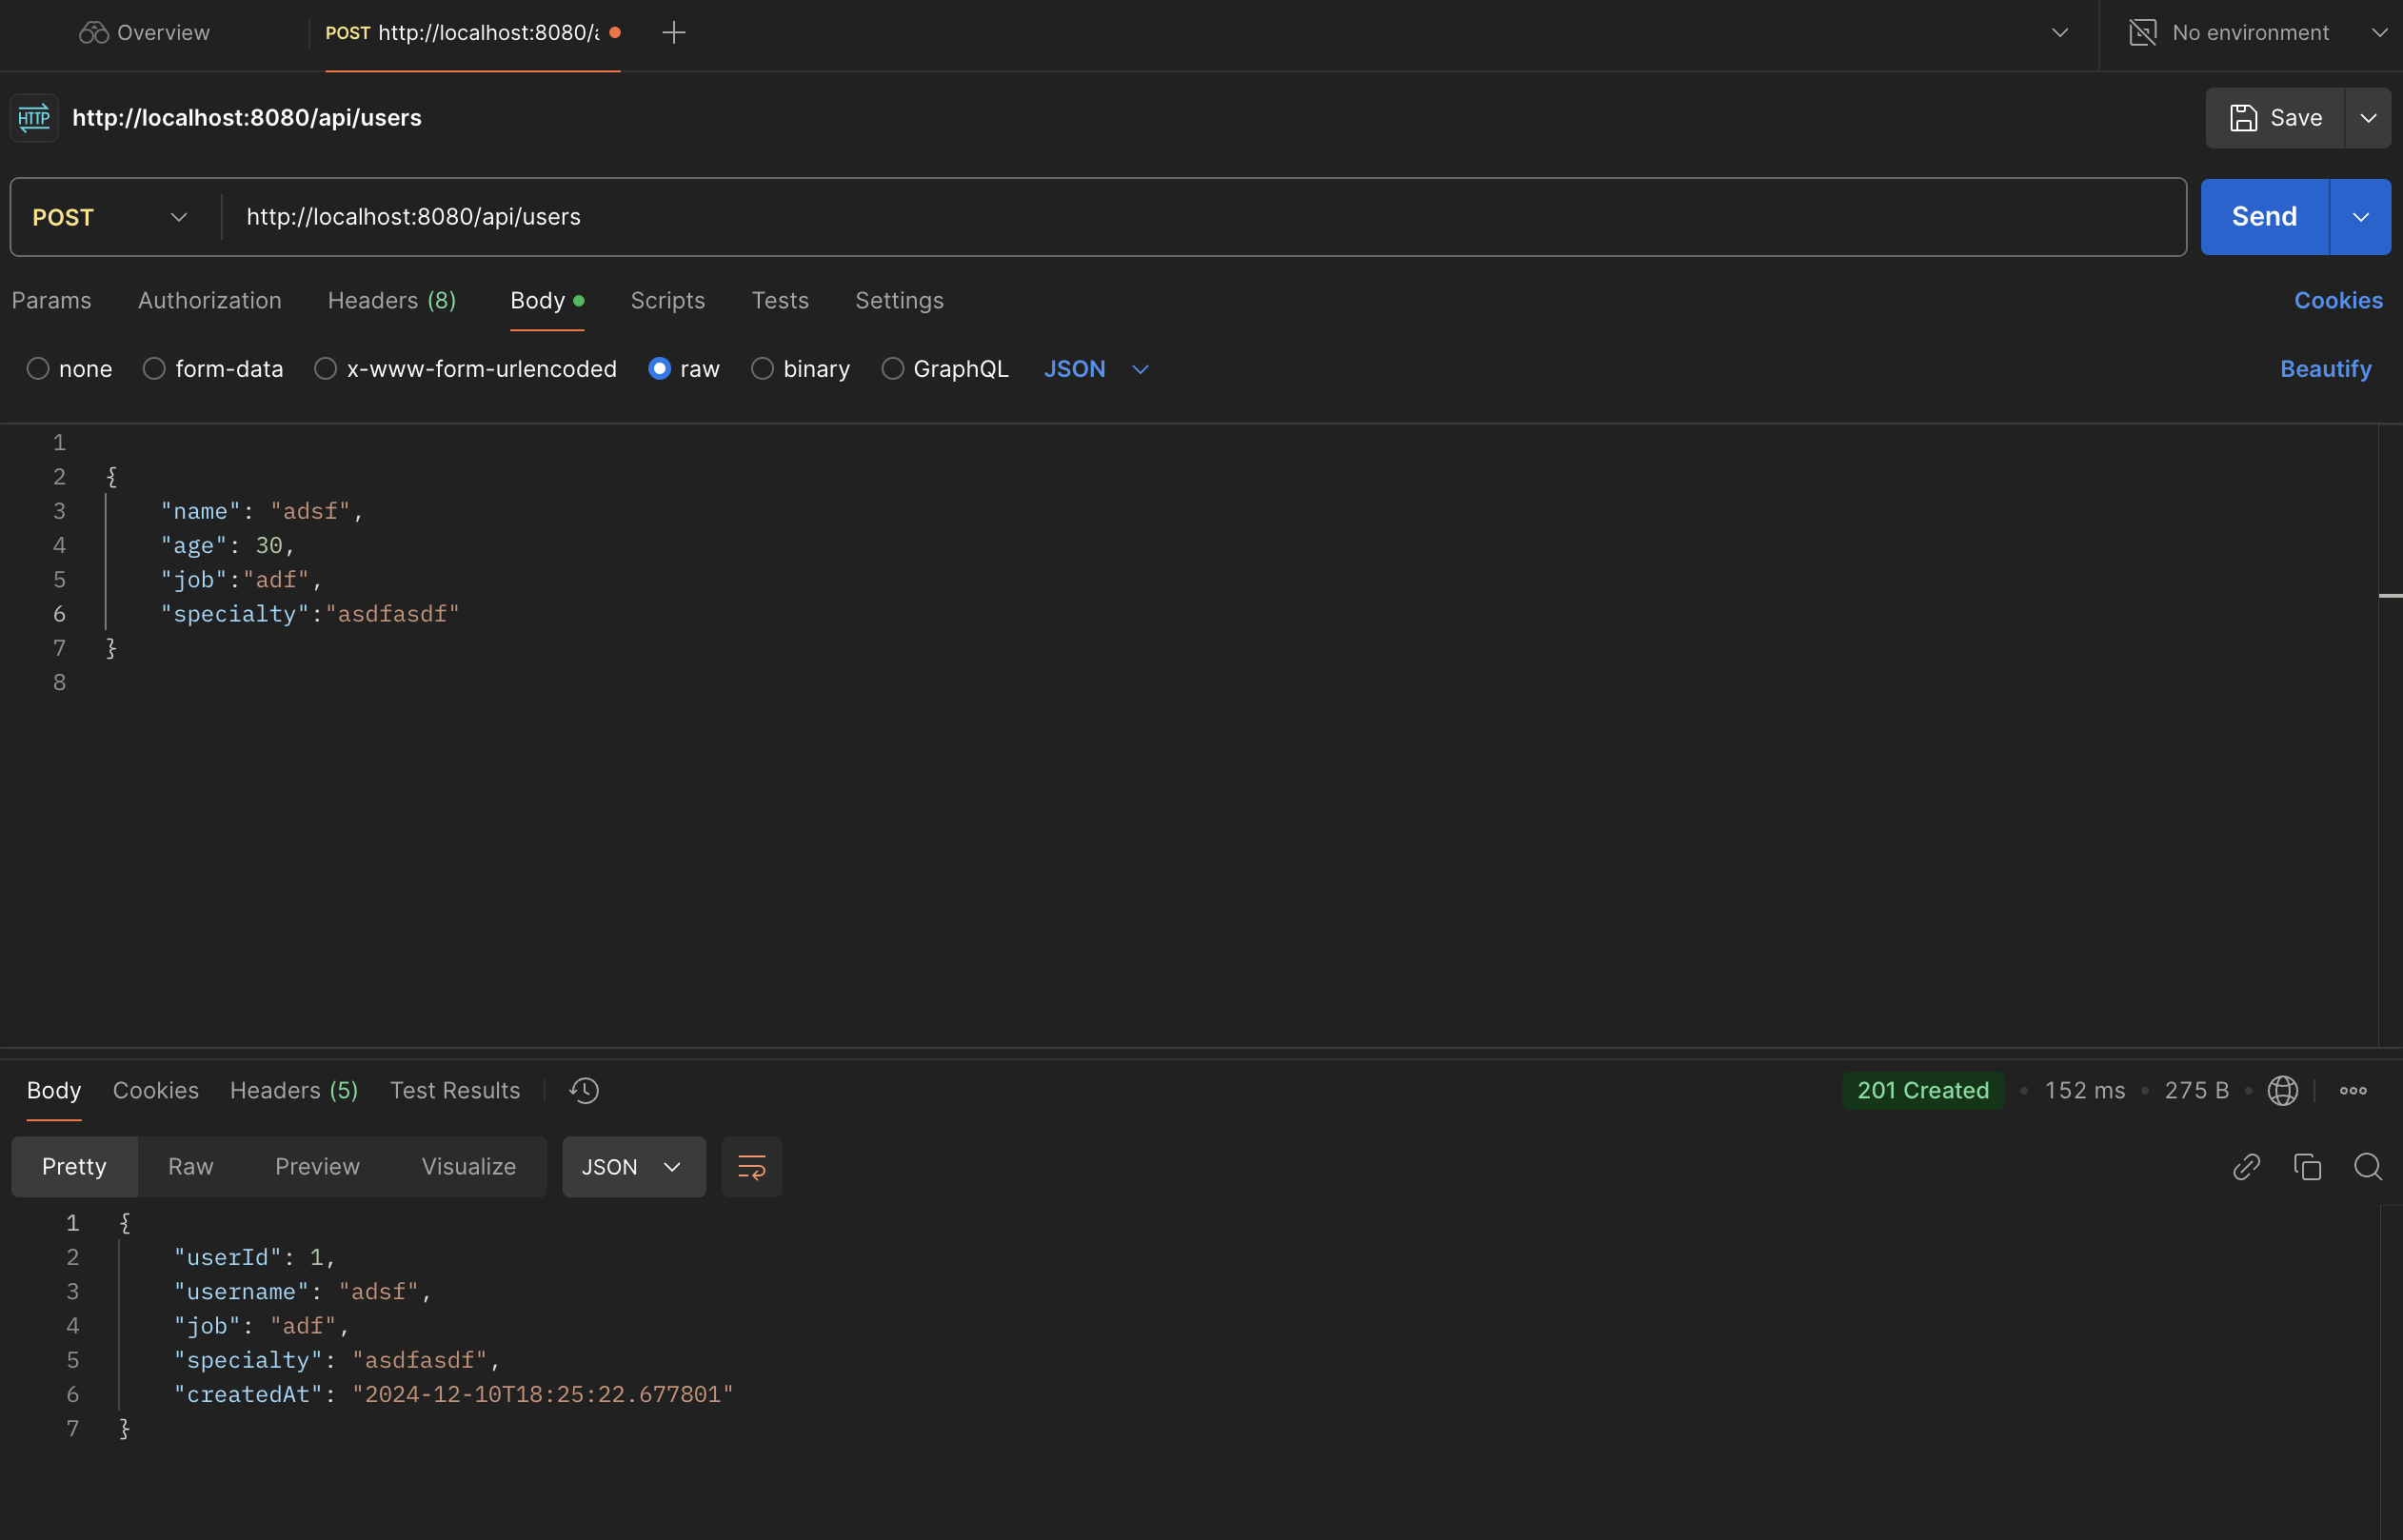2403x1540 pixels.
Task: Click the link icon in response toolbar
Action: [x=2246, y=1167]
